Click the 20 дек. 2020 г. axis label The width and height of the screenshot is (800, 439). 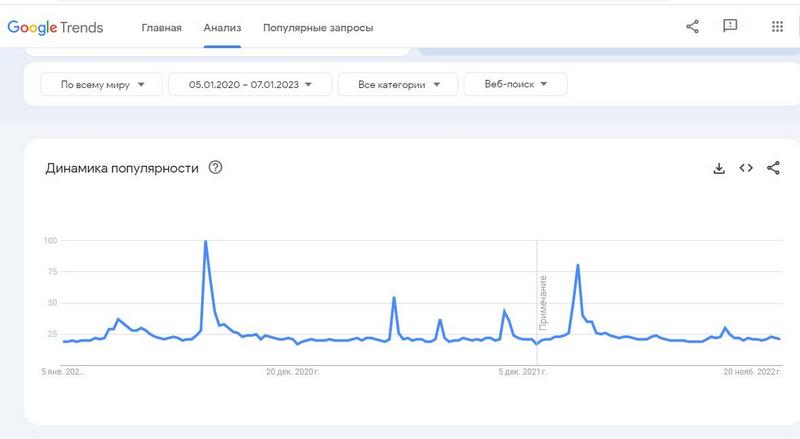tap(293, 372)
